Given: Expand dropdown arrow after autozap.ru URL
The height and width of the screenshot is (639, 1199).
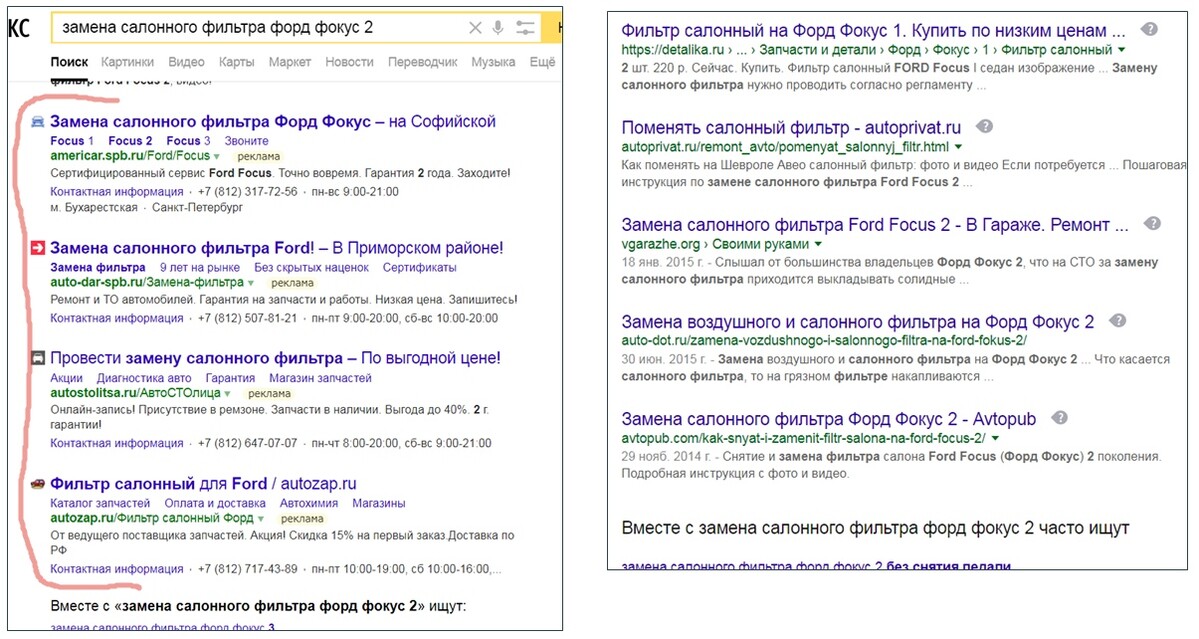Looking at the screenshot, I should (261, 519).
